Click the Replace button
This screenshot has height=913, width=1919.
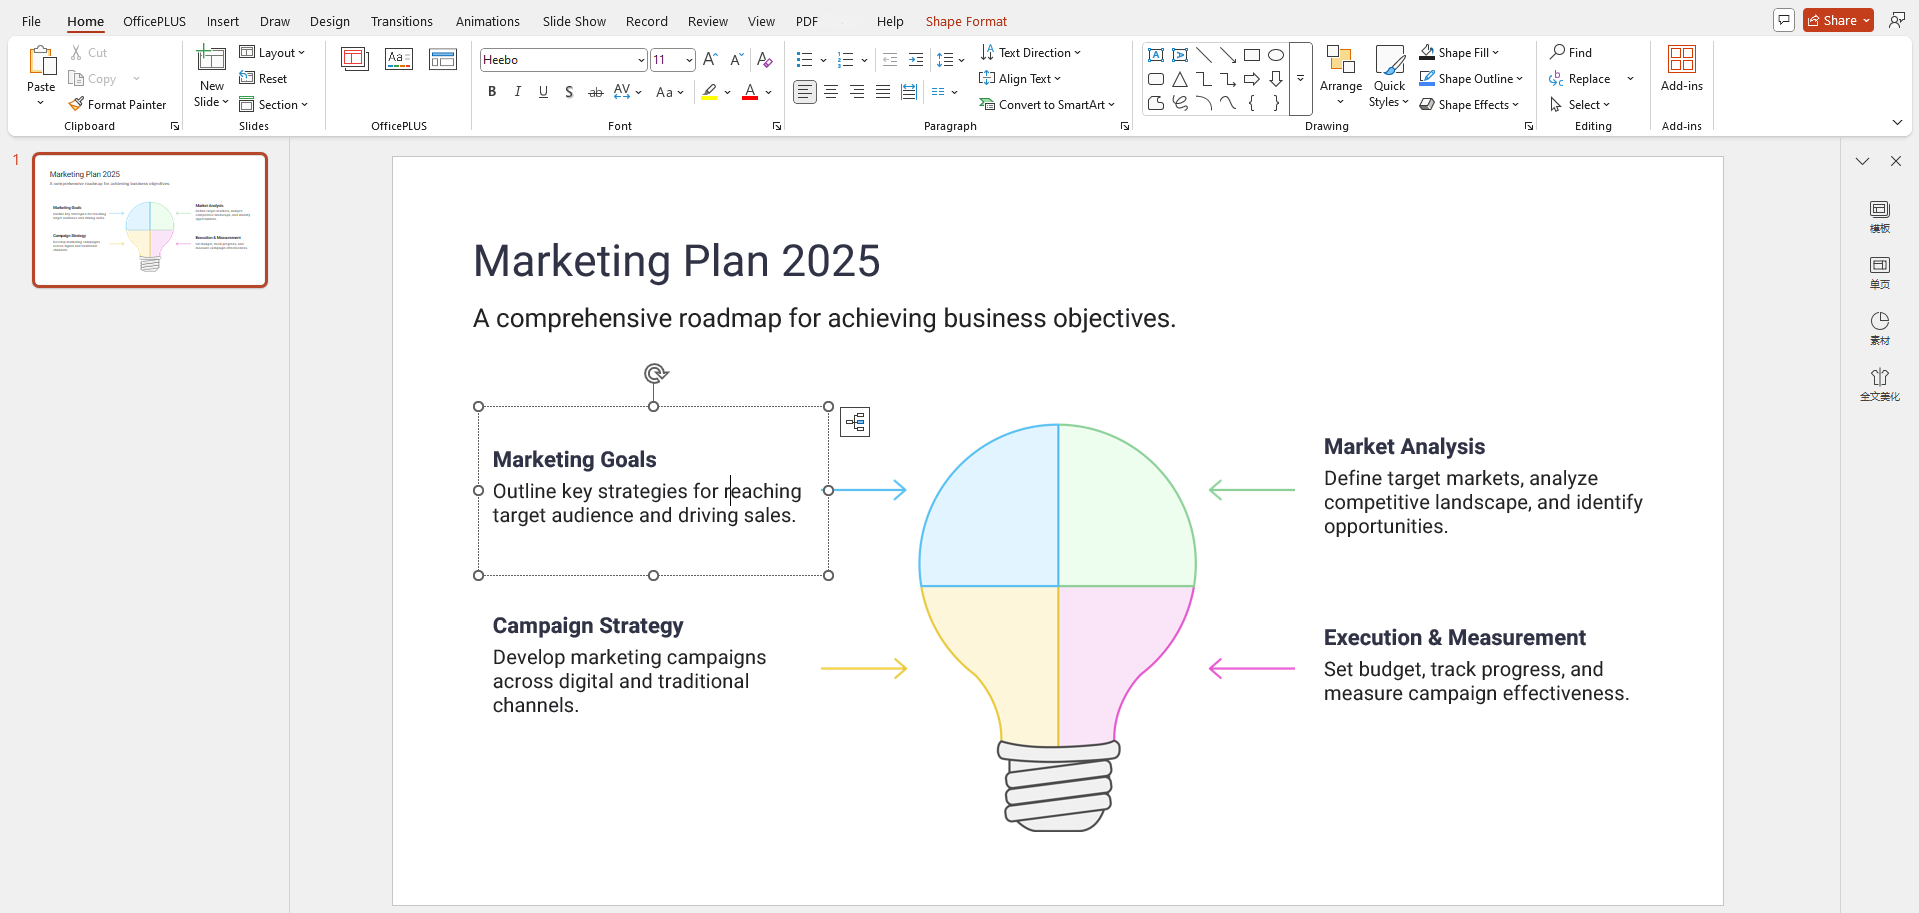pos(1580,78)
